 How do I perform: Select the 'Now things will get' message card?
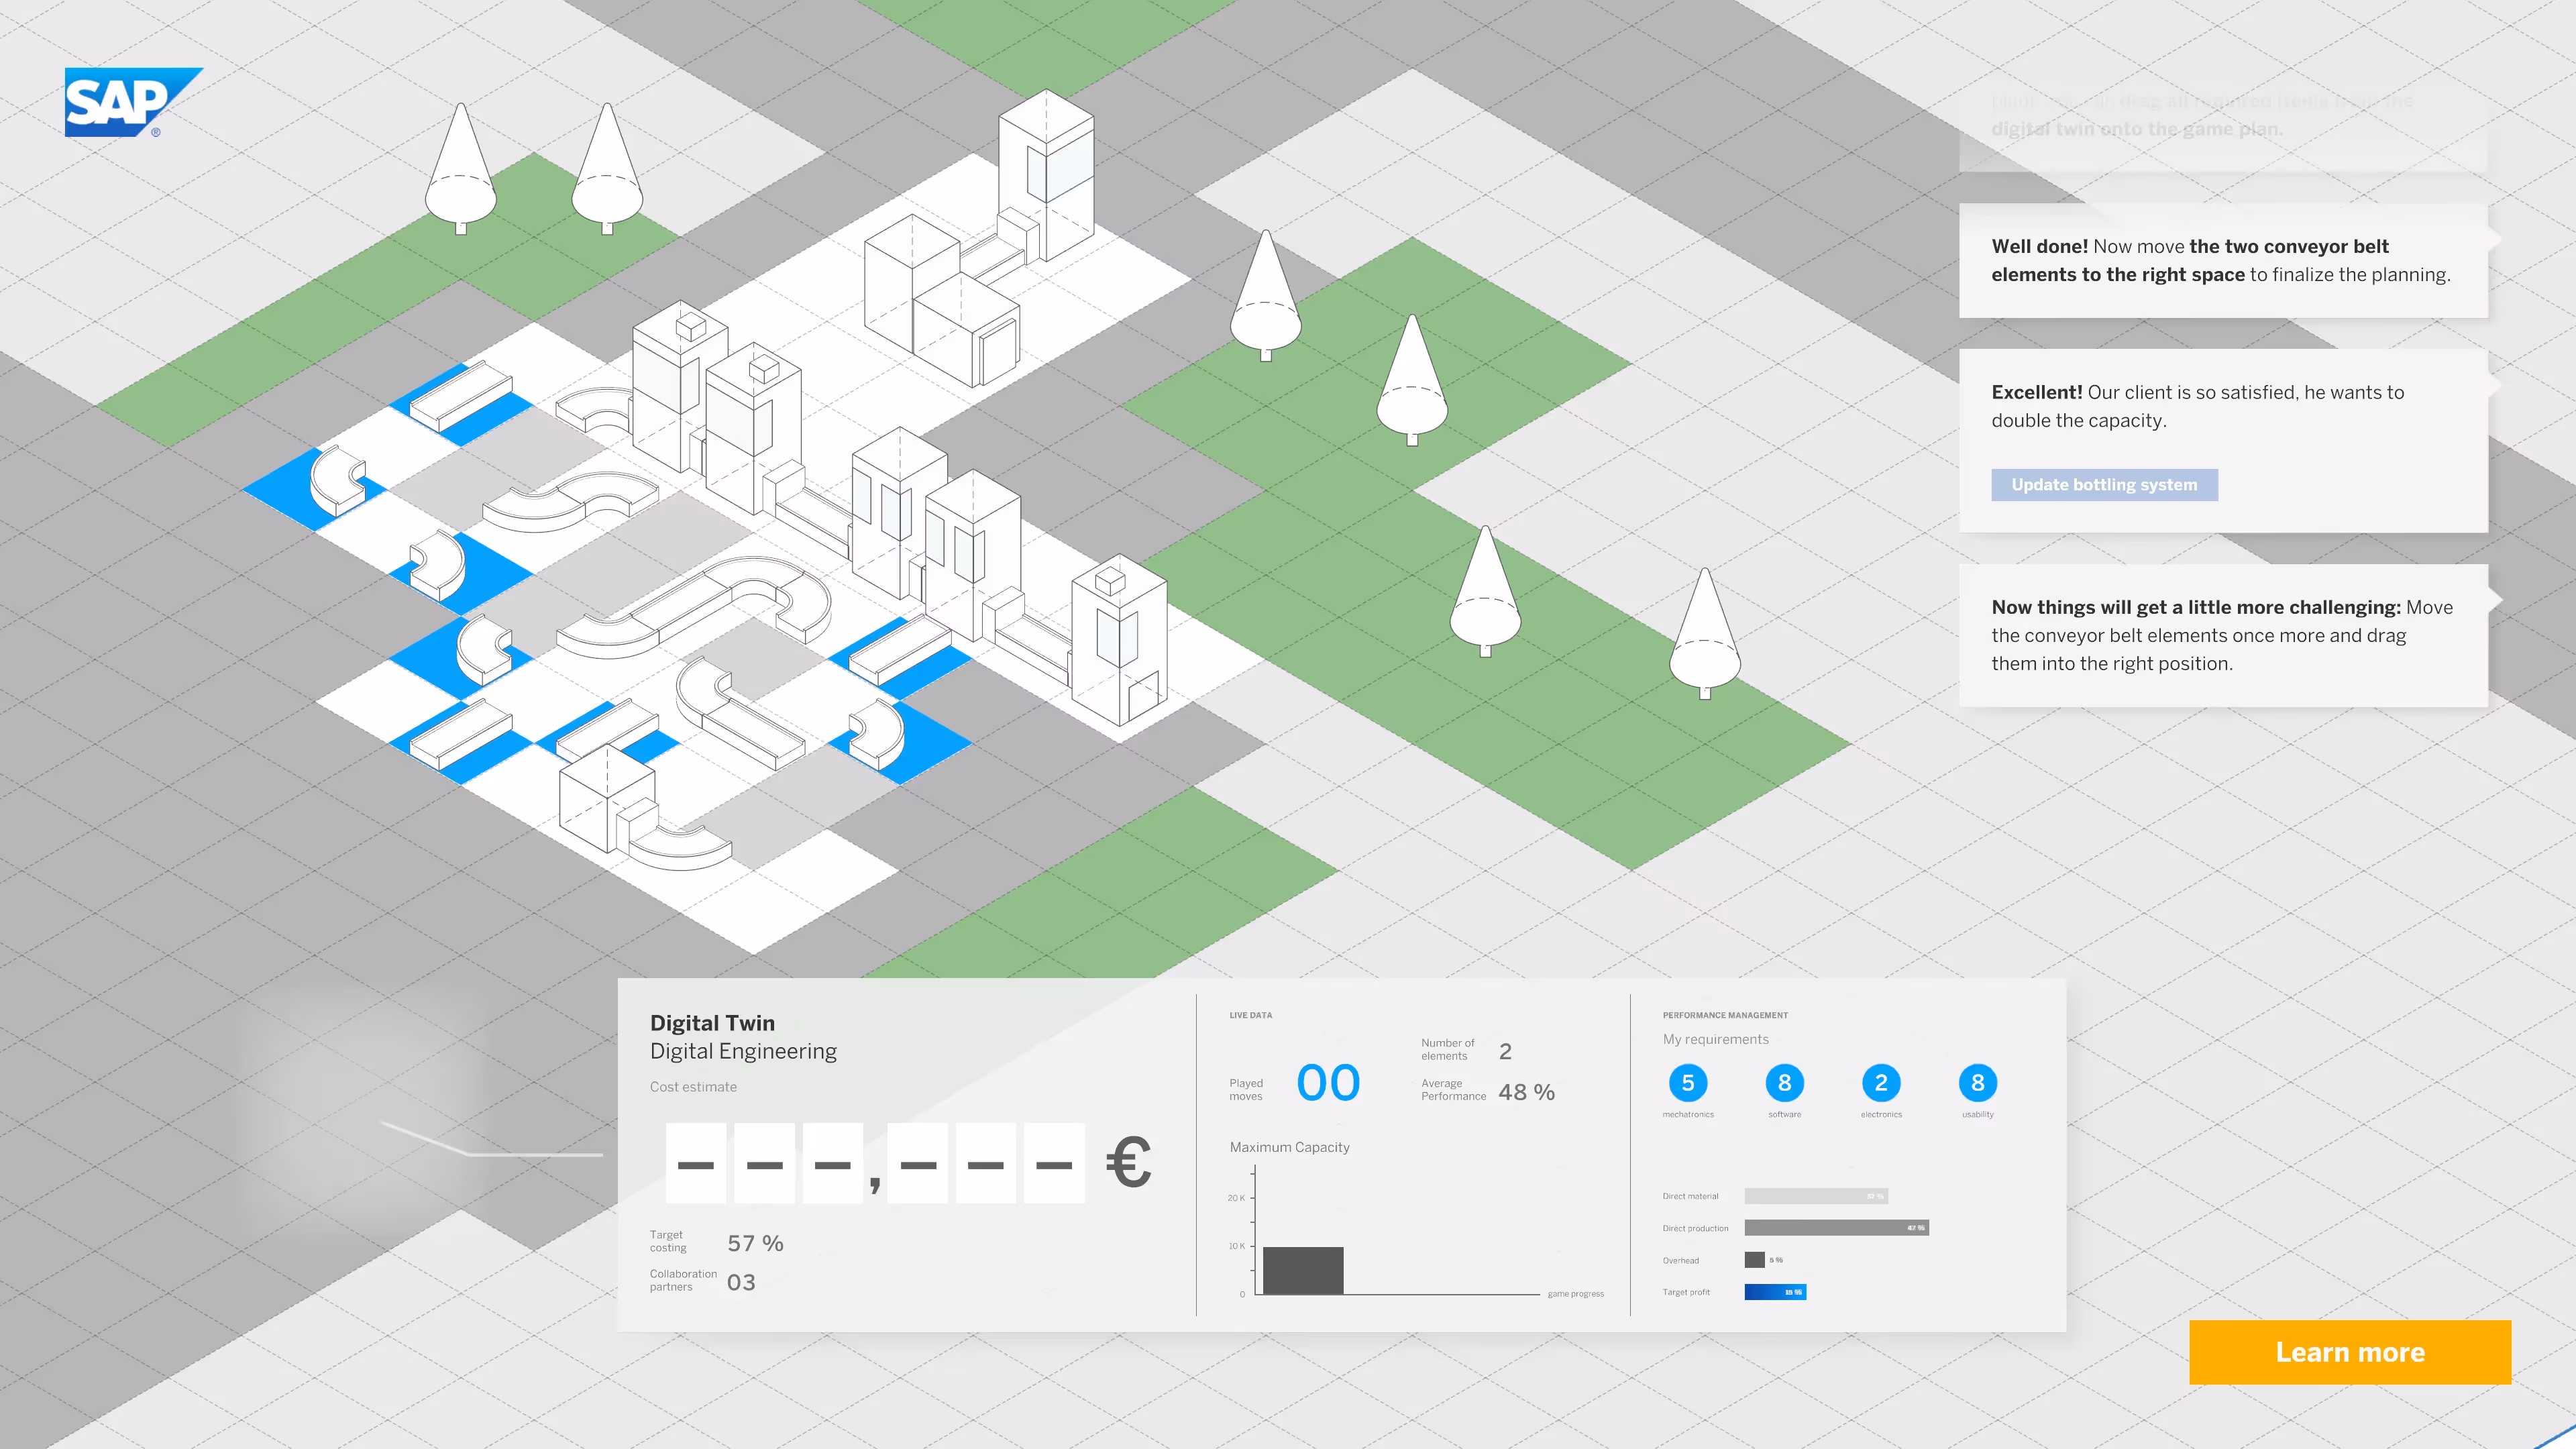pyautogui.click(x=2222, y=635)
